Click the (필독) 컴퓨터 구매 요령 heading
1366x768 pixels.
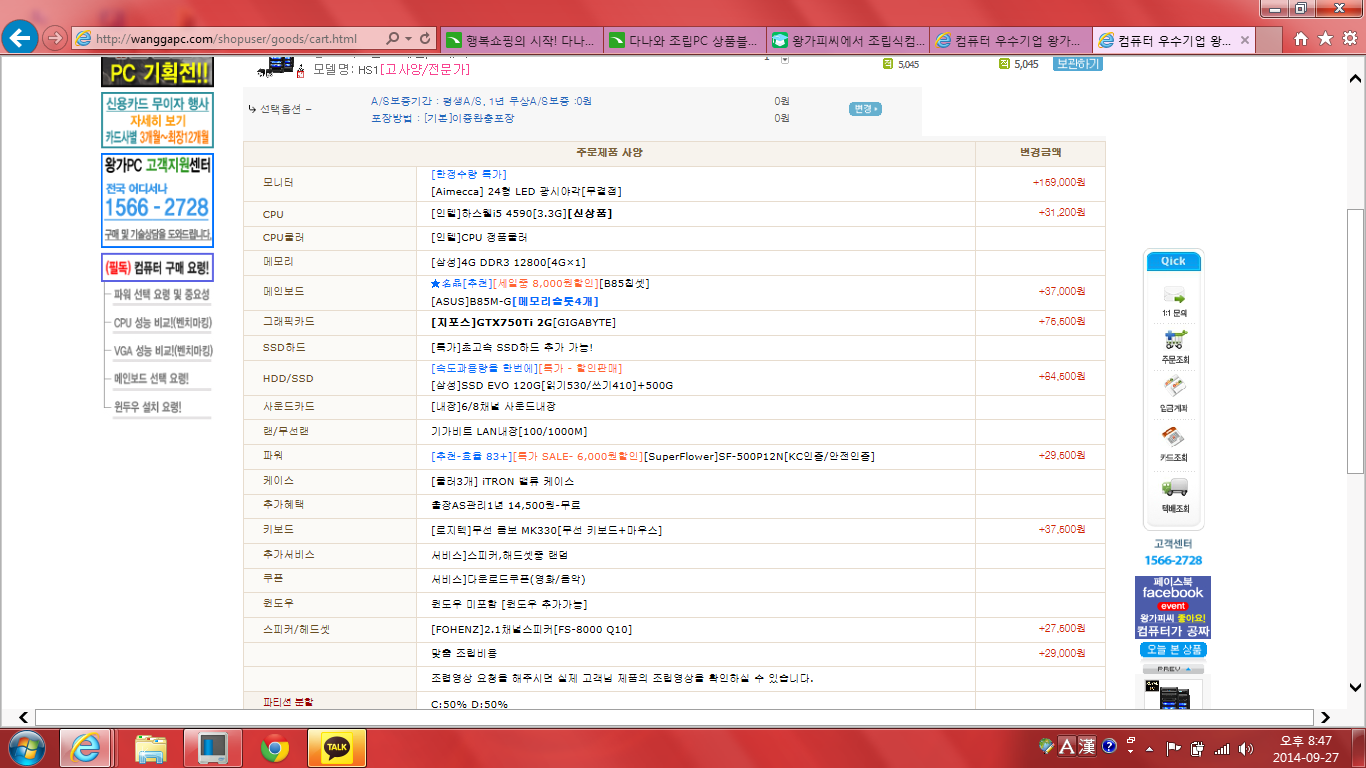tap(157, 267)
